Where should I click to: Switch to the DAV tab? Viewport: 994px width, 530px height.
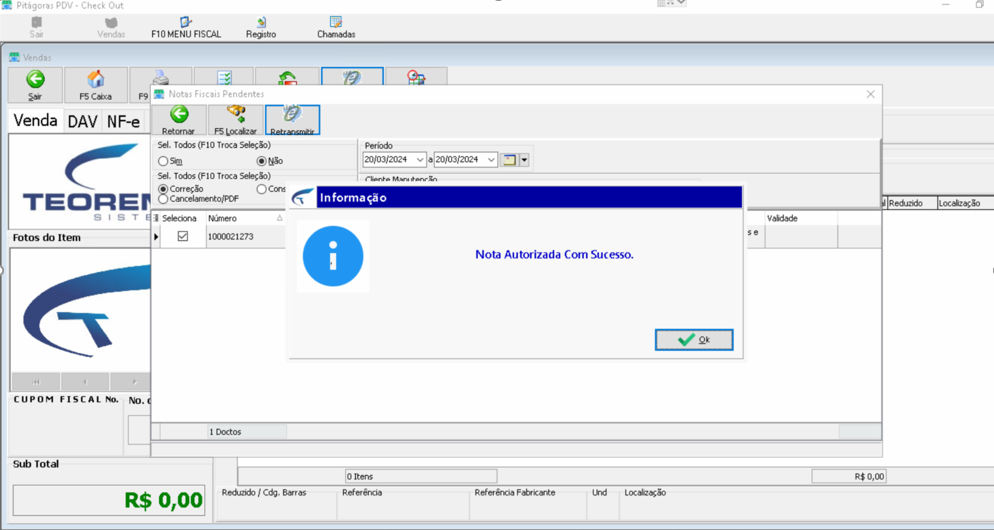(82, 121)
